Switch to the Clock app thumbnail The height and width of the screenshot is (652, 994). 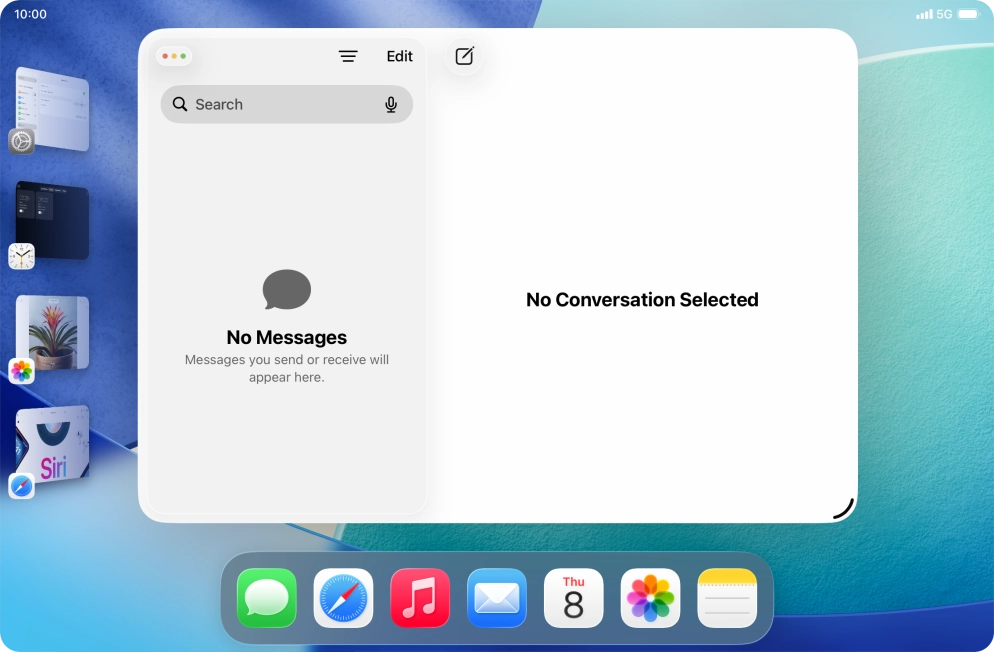pos(50,222)
